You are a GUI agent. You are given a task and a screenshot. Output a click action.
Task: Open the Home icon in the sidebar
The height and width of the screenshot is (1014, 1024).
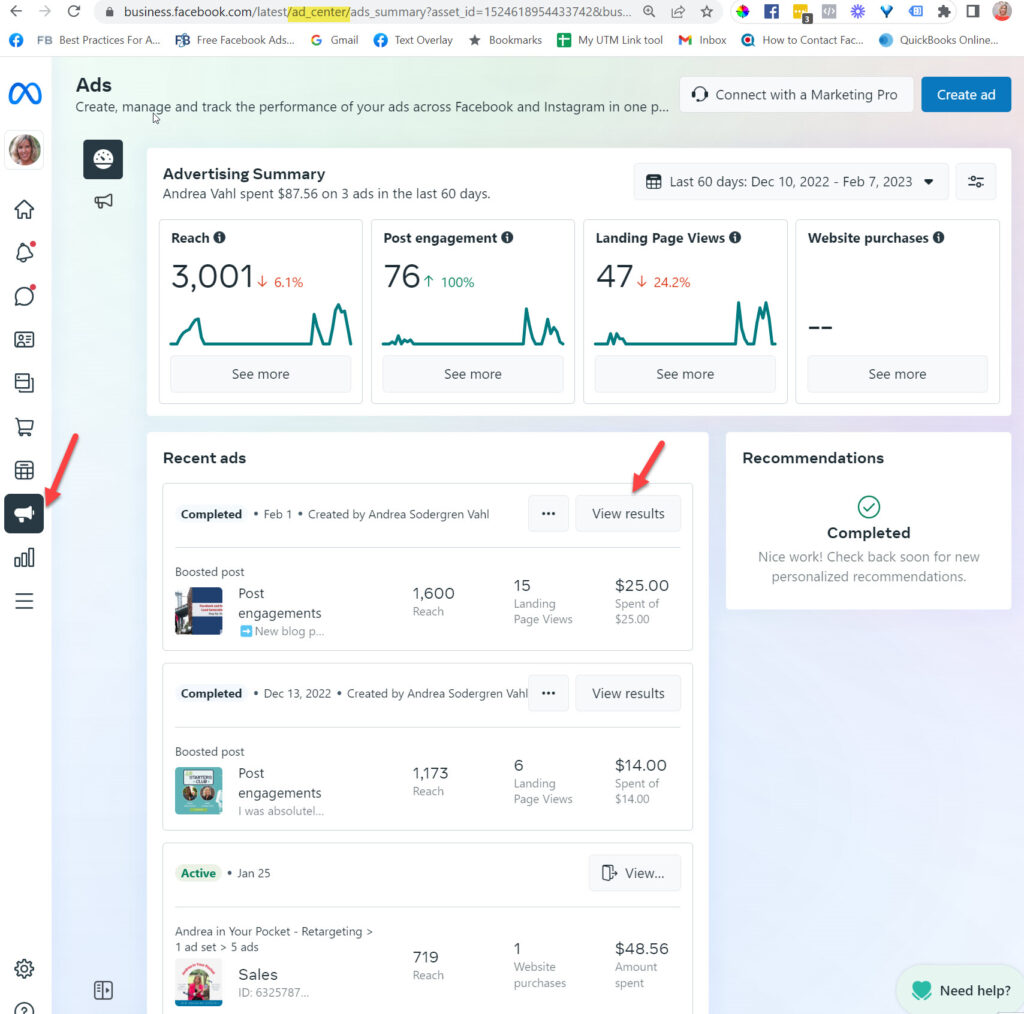point(24,210)
